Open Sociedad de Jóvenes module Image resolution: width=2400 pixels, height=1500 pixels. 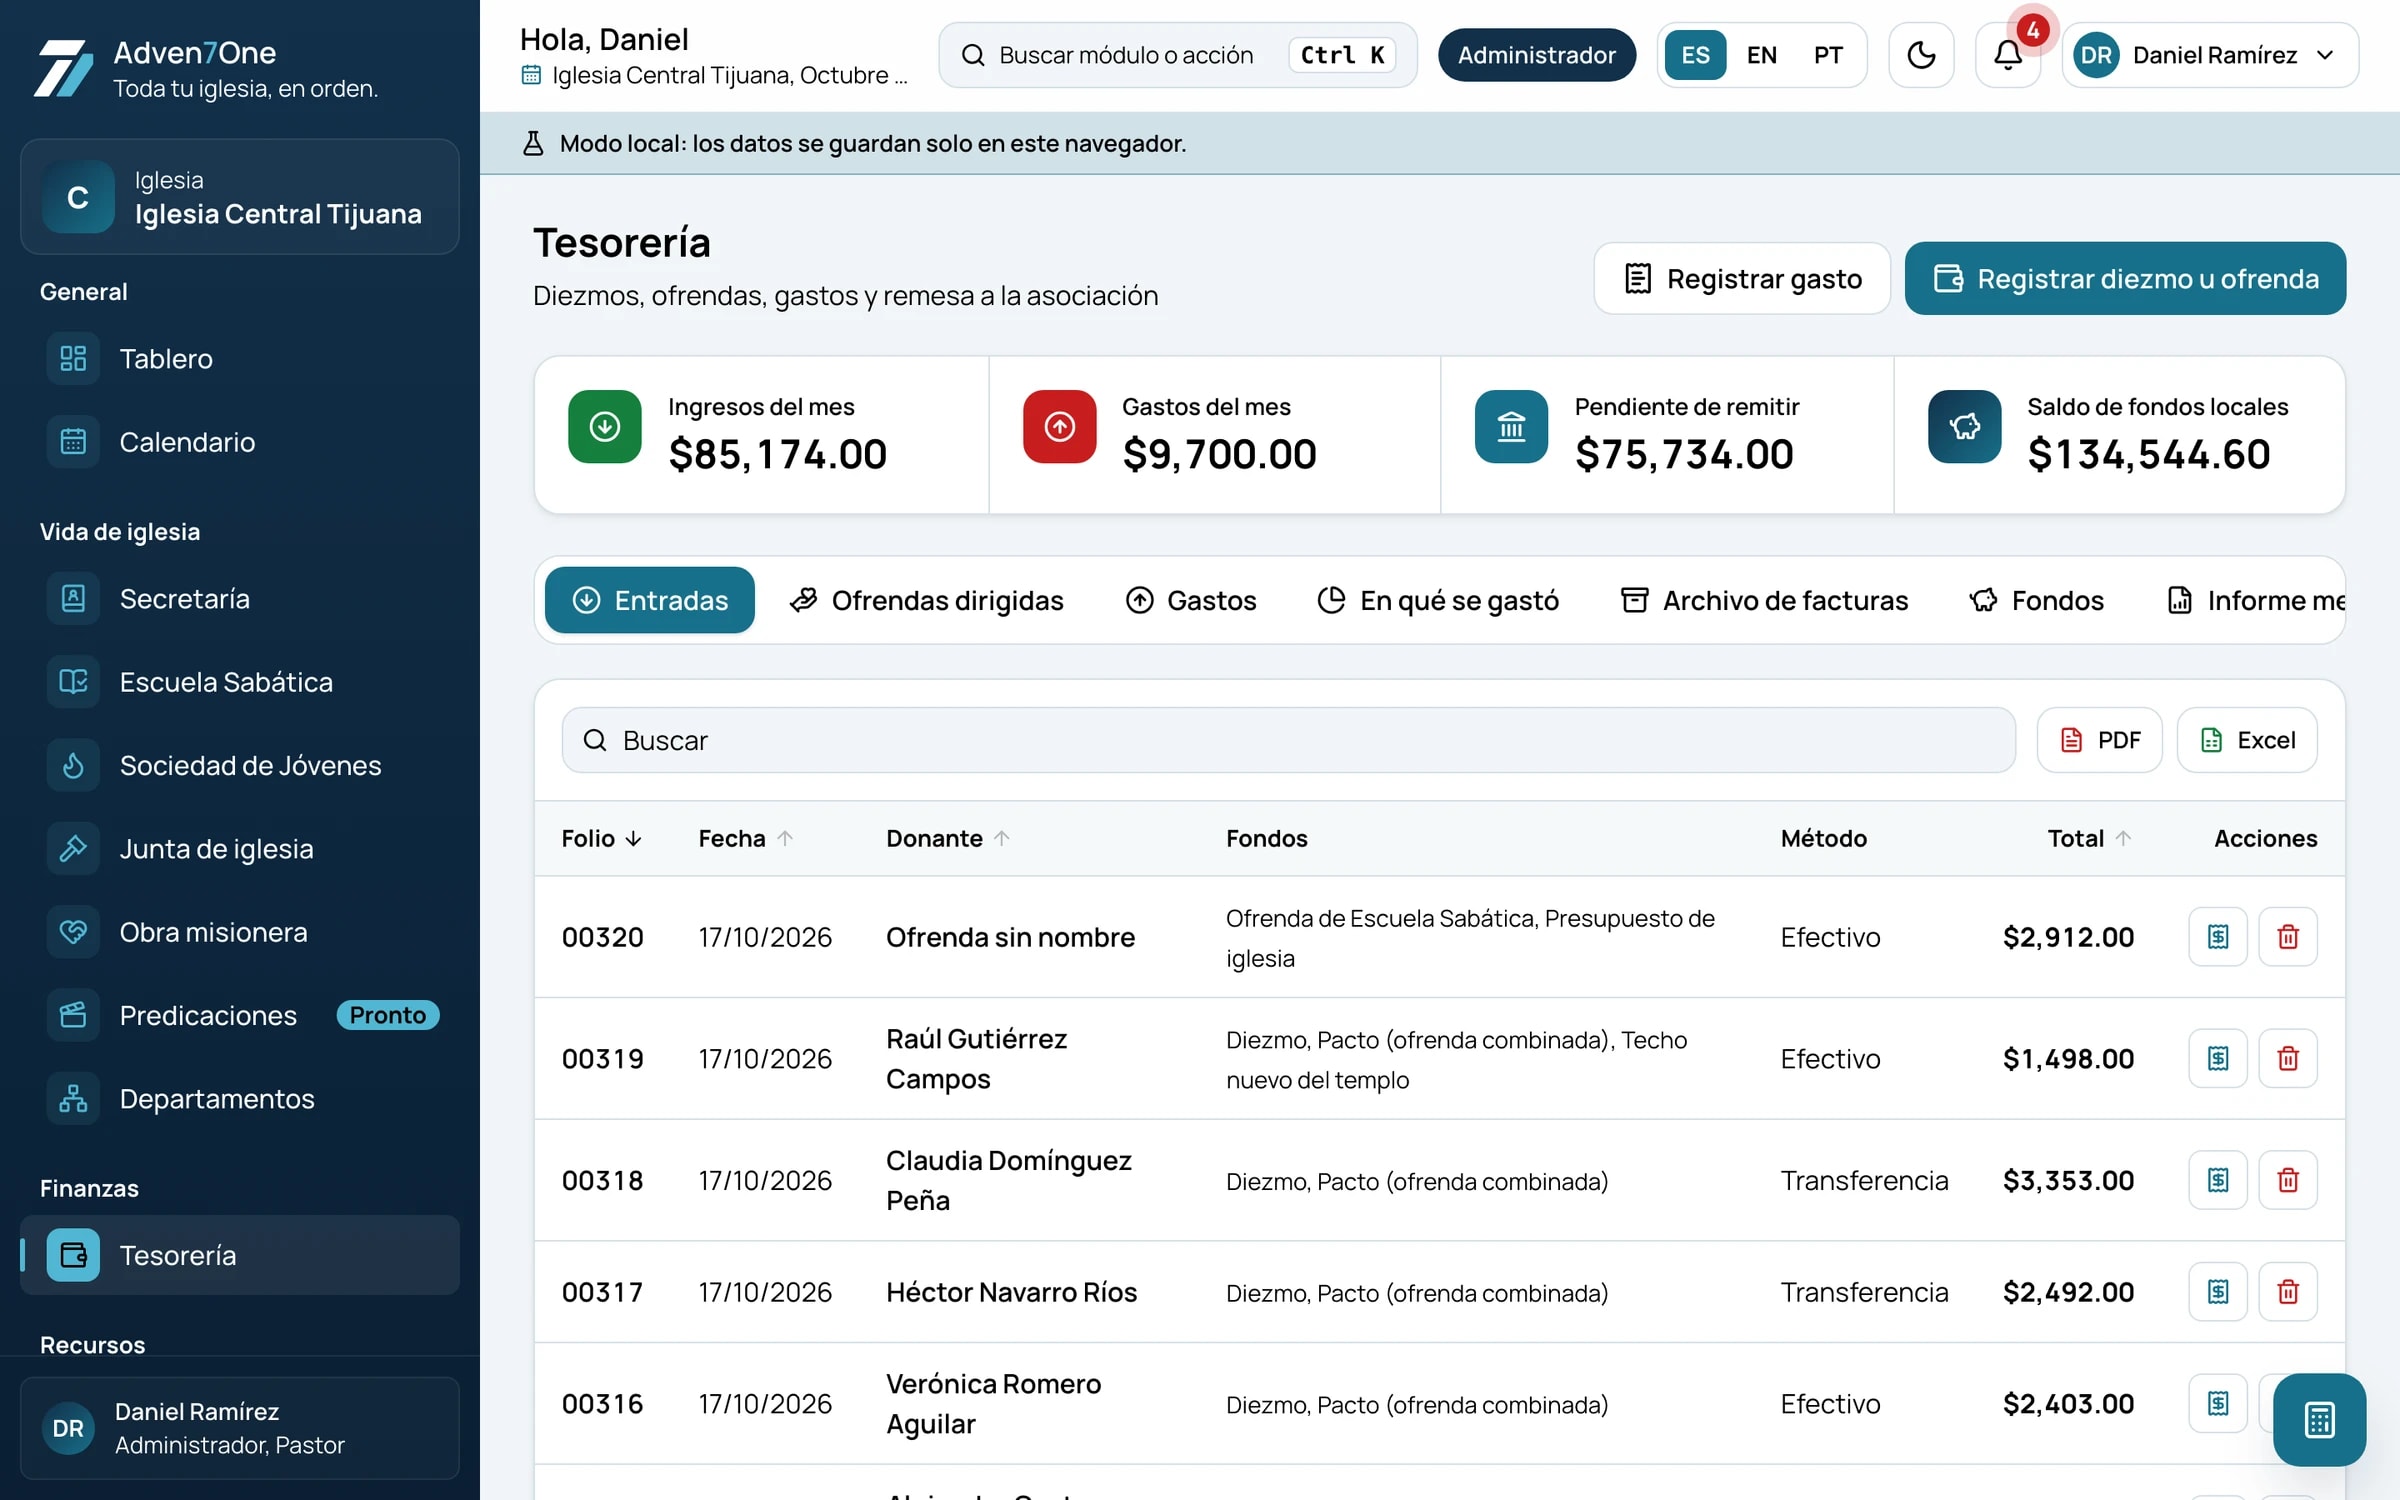[x=240, y=765]
